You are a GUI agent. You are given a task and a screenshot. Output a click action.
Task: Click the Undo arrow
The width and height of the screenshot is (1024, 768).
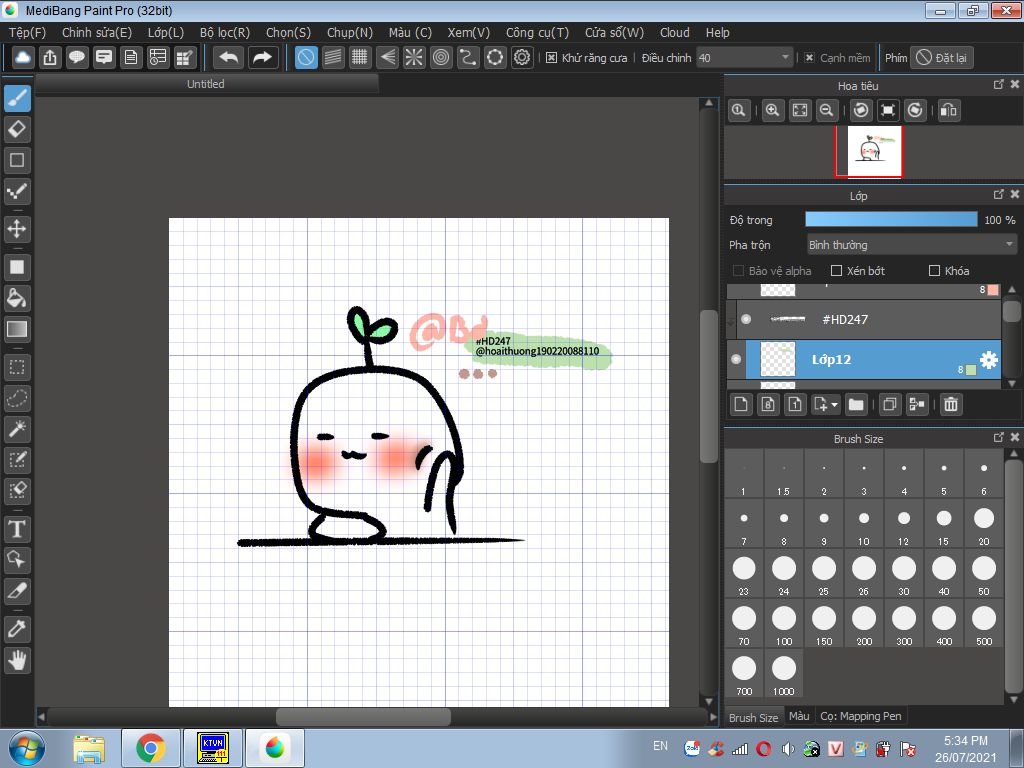229,57
